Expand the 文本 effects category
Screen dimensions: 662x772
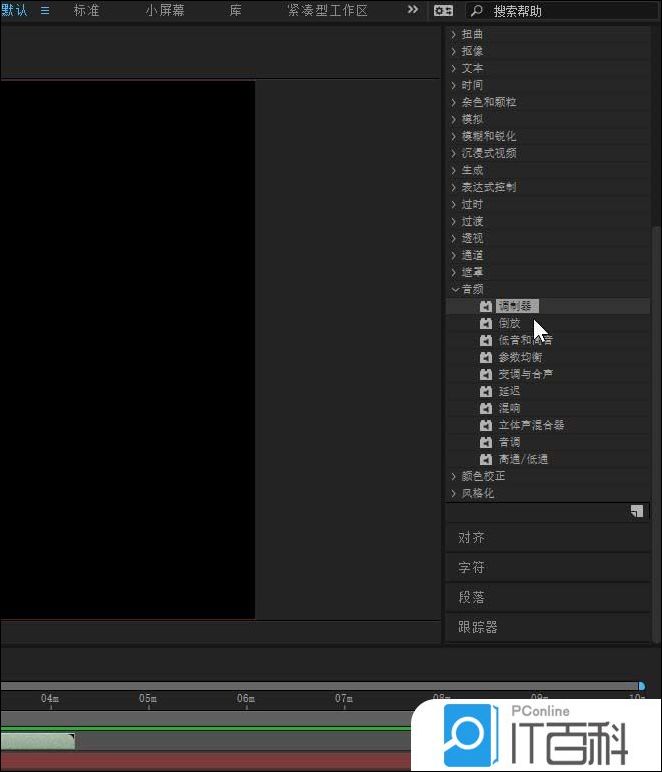(x=454, y=68)
